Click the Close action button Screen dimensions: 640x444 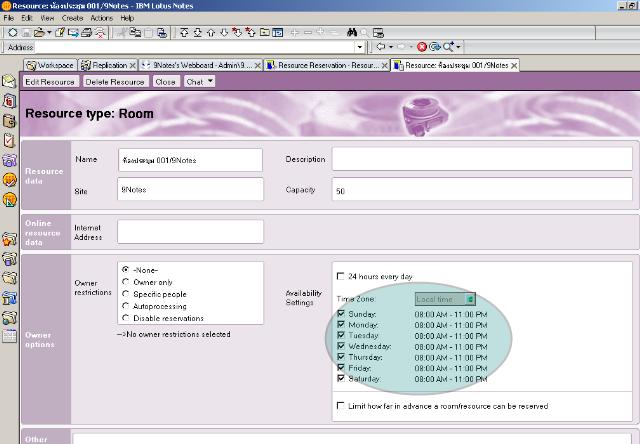[166, 82]
